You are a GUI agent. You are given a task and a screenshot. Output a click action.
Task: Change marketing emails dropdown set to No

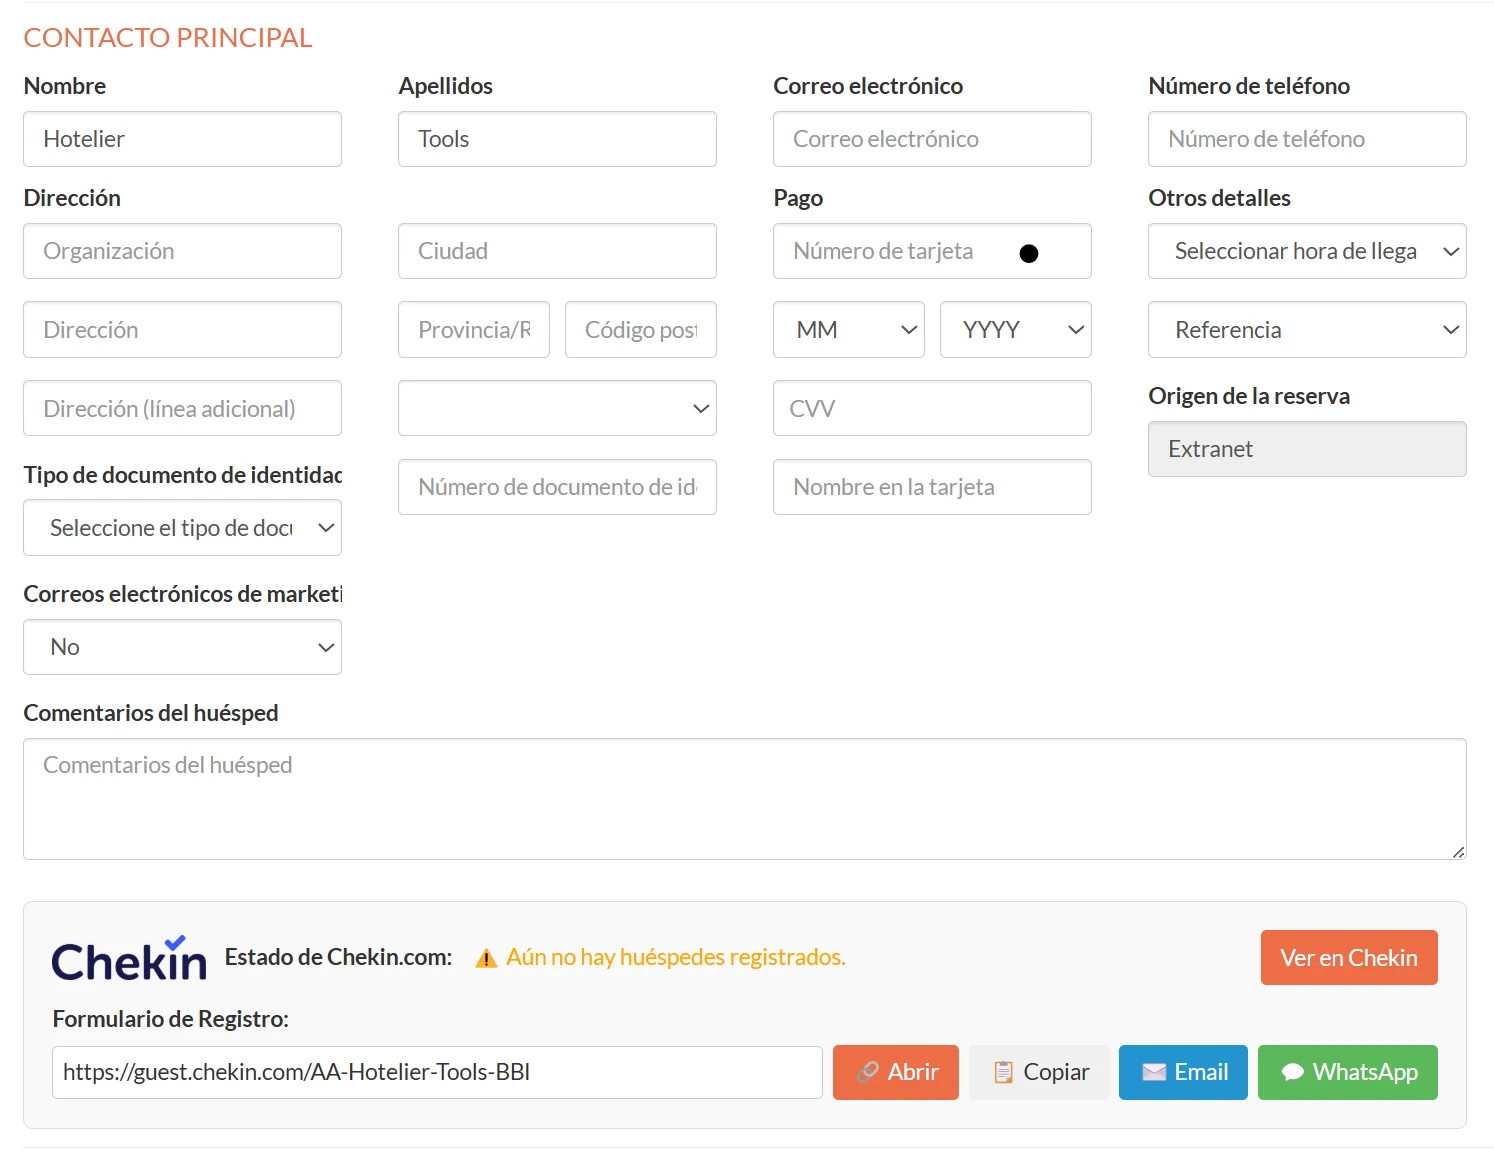tap(182, 647)
